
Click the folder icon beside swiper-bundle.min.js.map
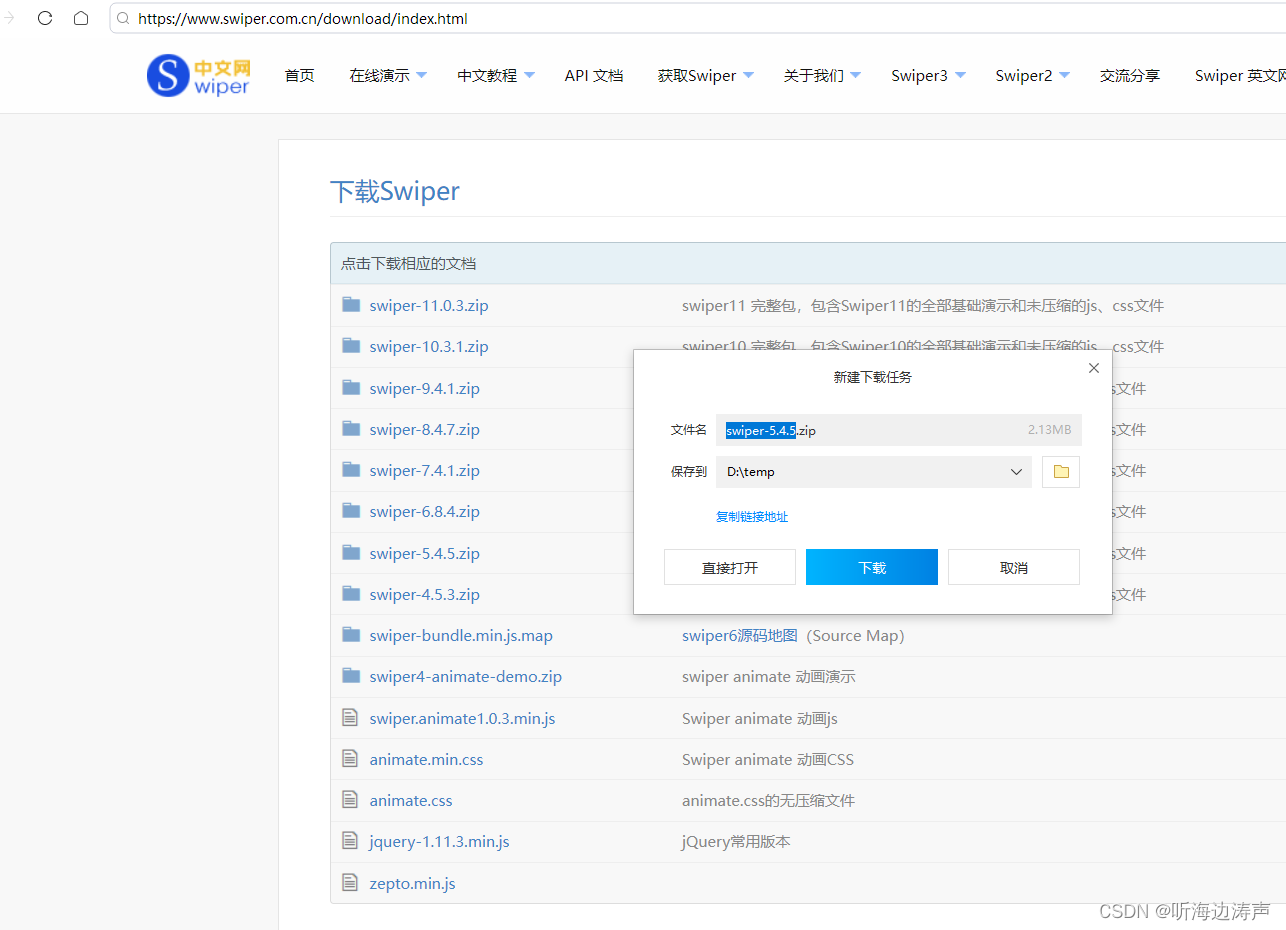[351, 635]
